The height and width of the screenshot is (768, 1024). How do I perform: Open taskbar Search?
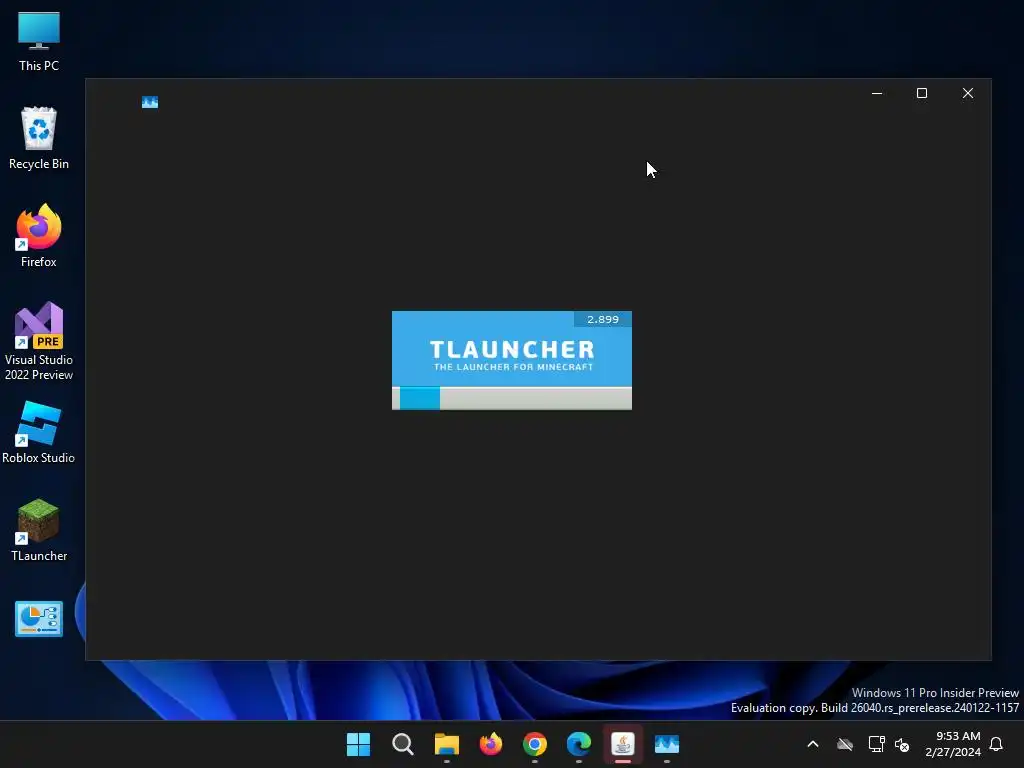402,744
